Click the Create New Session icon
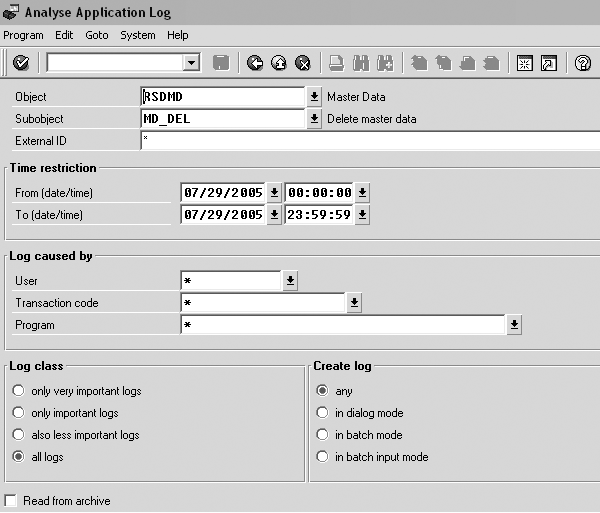 coord(525,63)
